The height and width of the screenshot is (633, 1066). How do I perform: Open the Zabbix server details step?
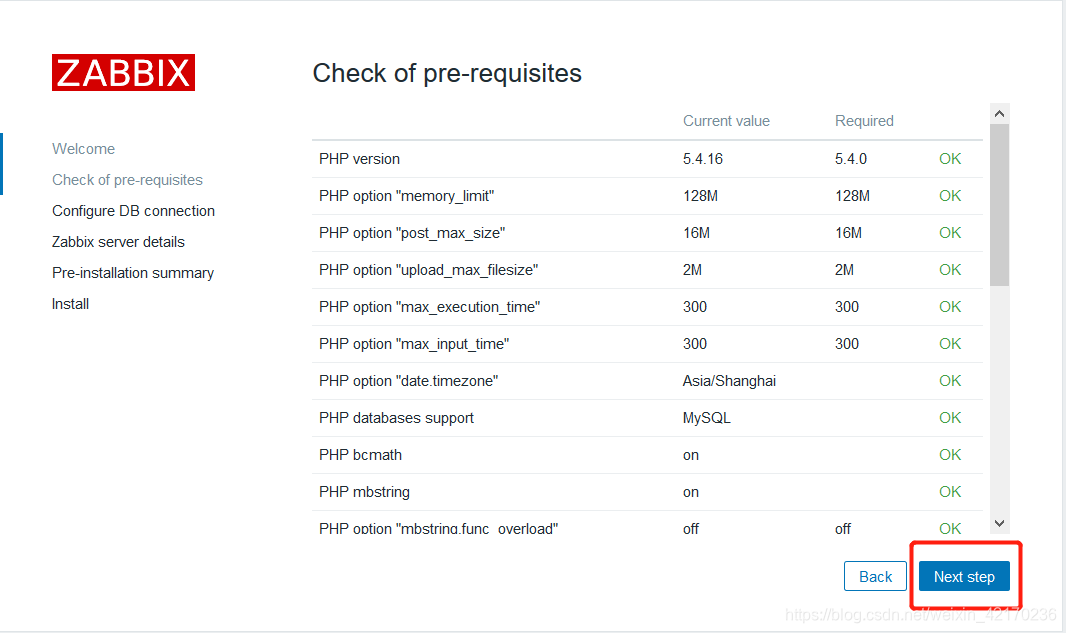point(118,242)
